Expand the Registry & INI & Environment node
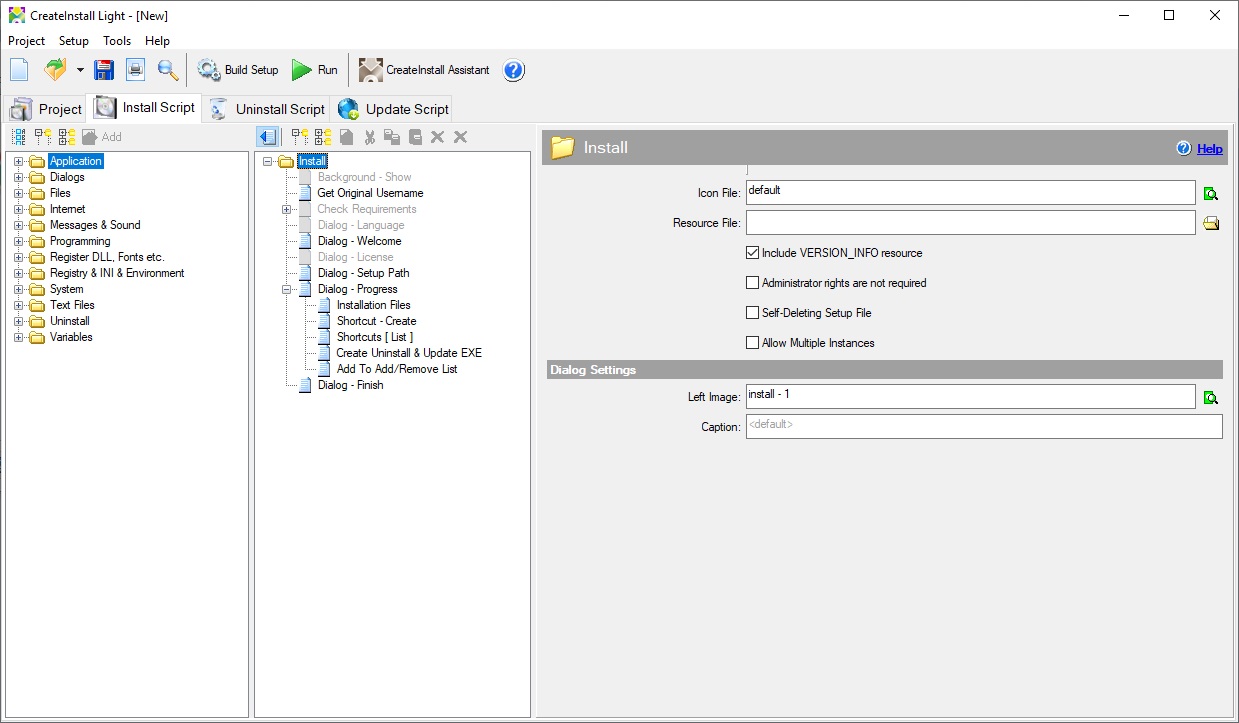 point(18,273)
